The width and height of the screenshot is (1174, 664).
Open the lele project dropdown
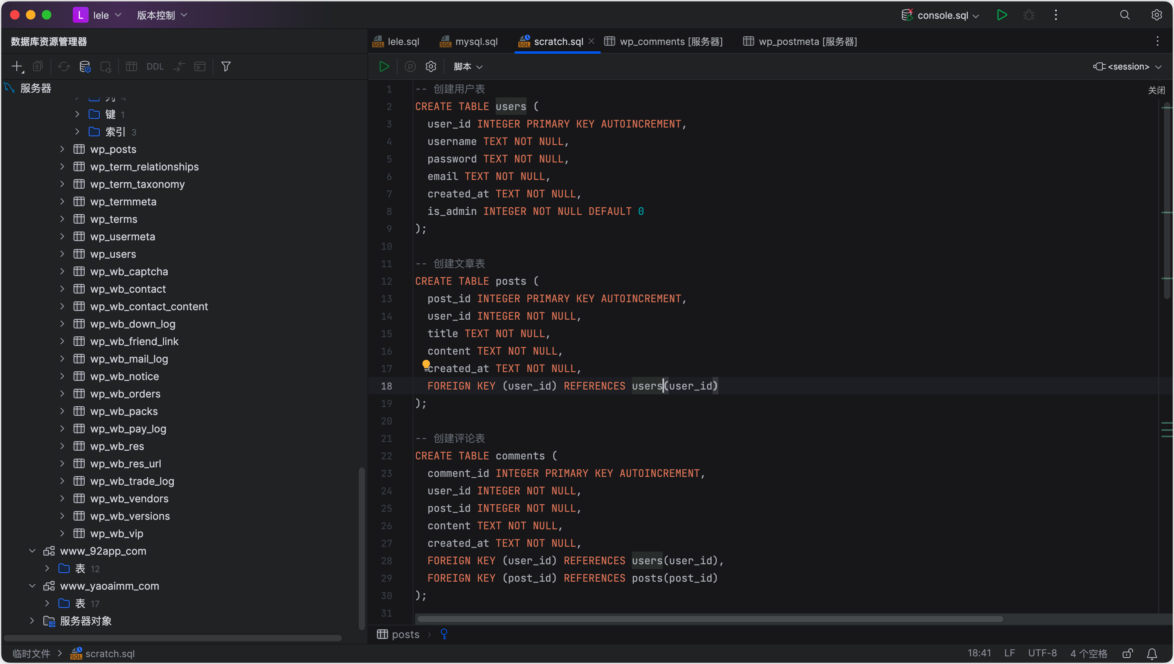[x=98, y=15]
